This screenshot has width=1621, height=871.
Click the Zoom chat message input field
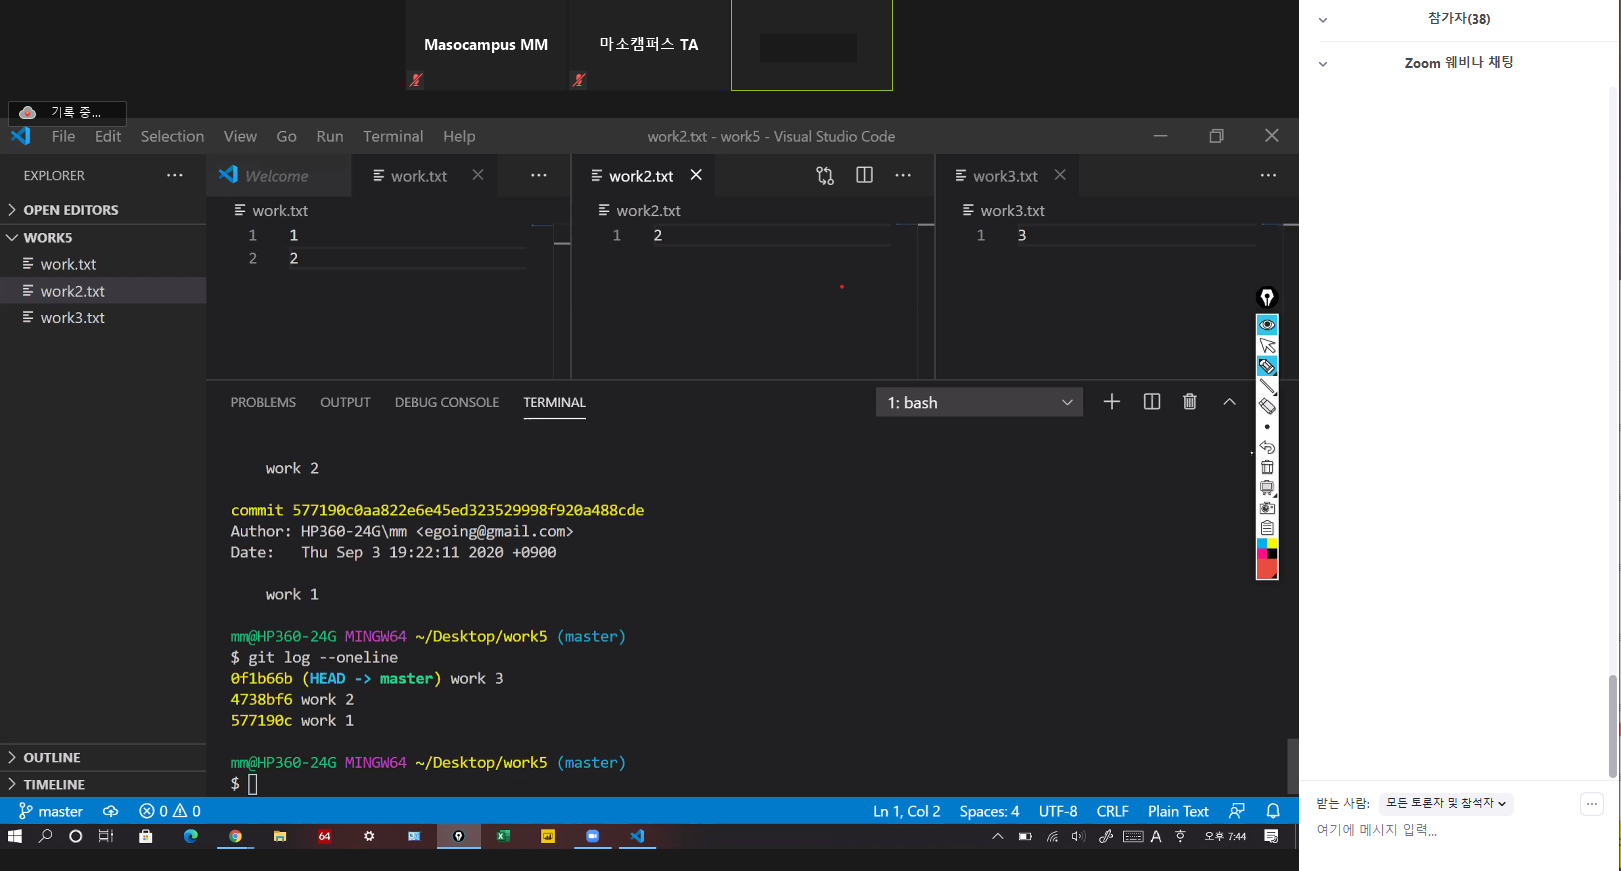(1440, 830)
